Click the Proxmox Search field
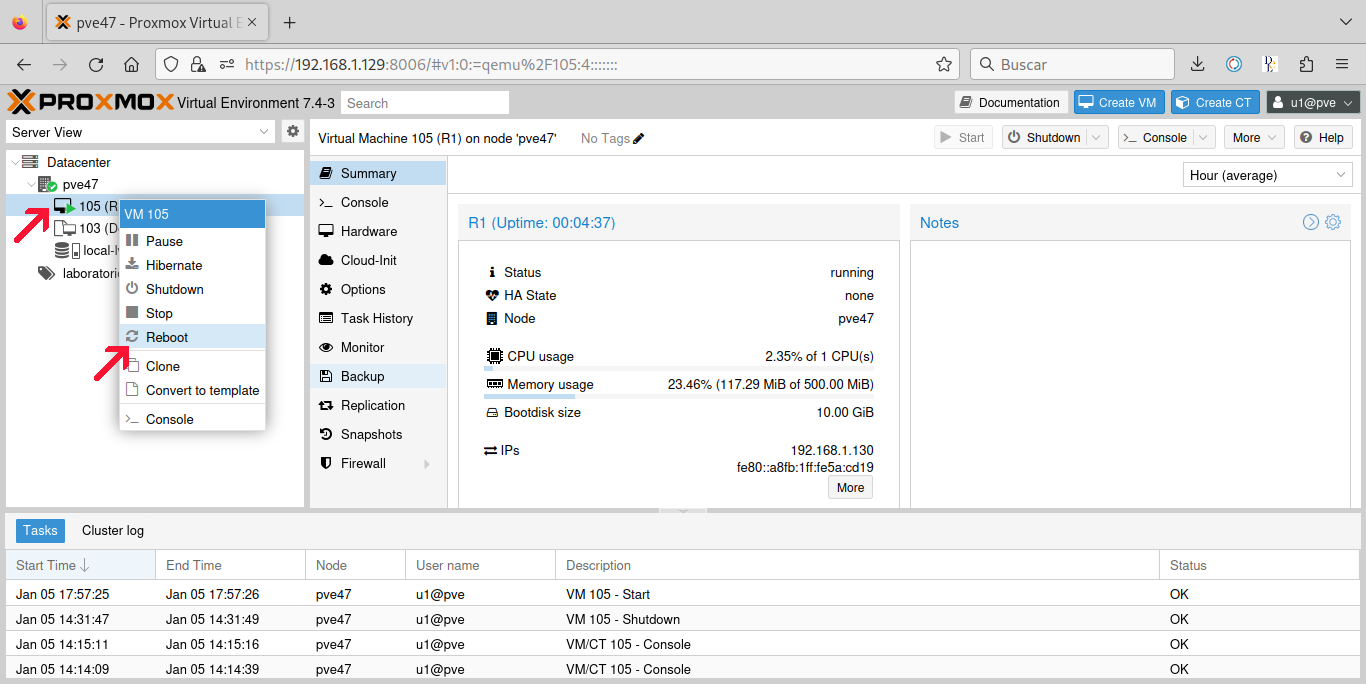This screenshot has height=684, width=1366. 425,103
